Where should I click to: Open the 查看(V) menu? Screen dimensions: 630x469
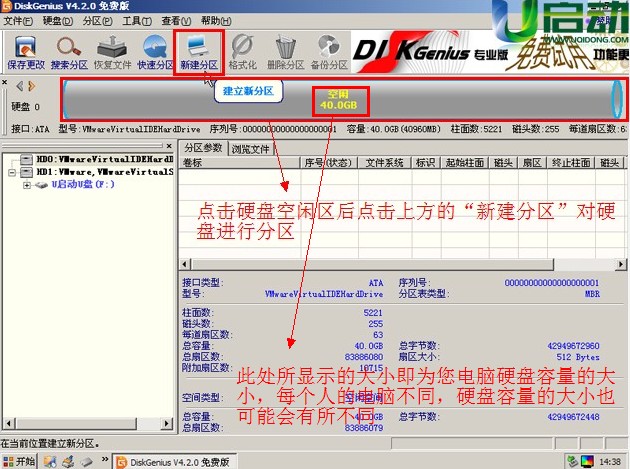[176, 20]
